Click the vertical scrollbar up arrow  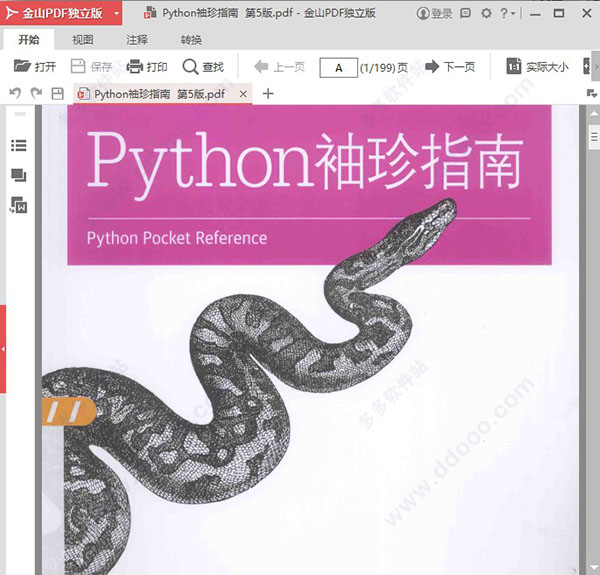point(593,113)
